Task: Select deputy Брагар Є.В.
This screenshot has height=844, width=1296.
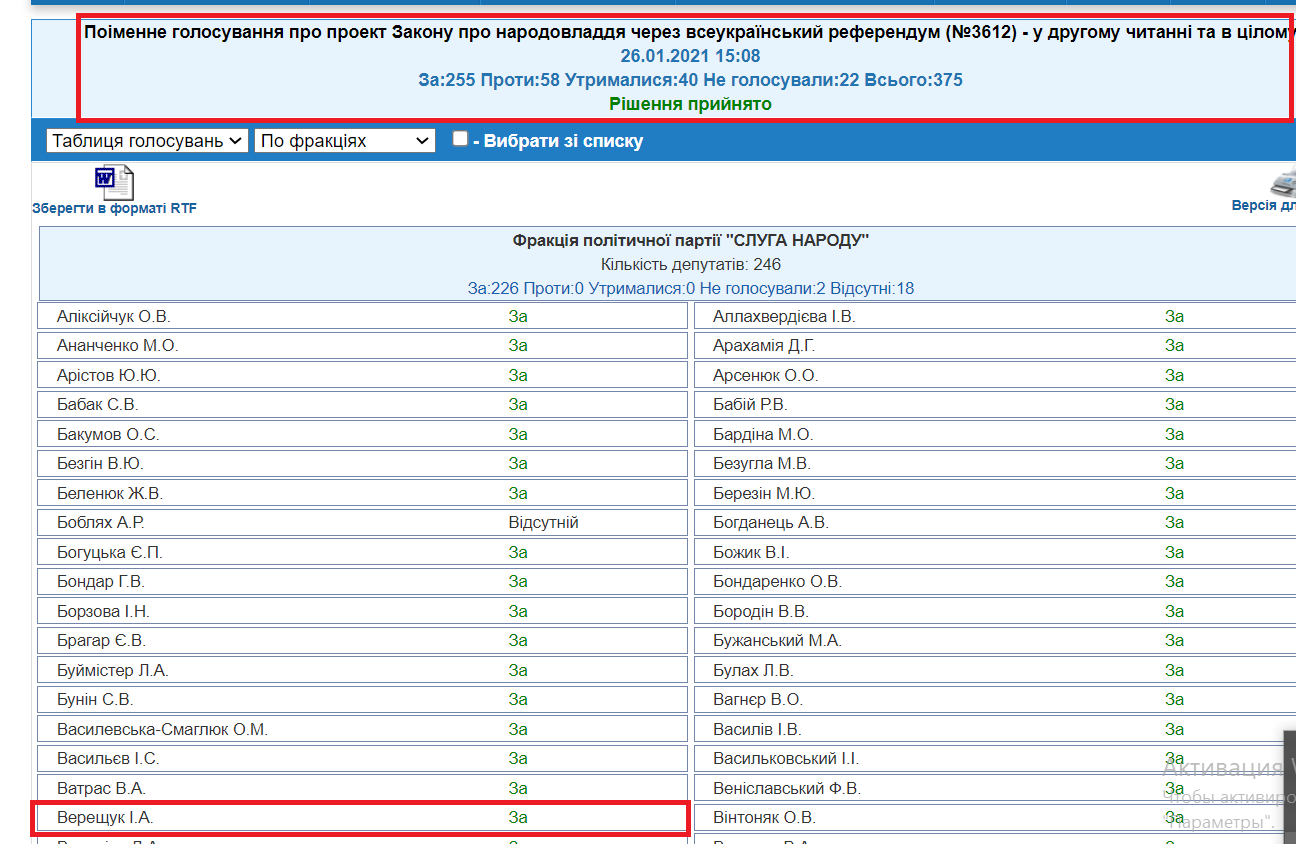Action: click(101, 641)
